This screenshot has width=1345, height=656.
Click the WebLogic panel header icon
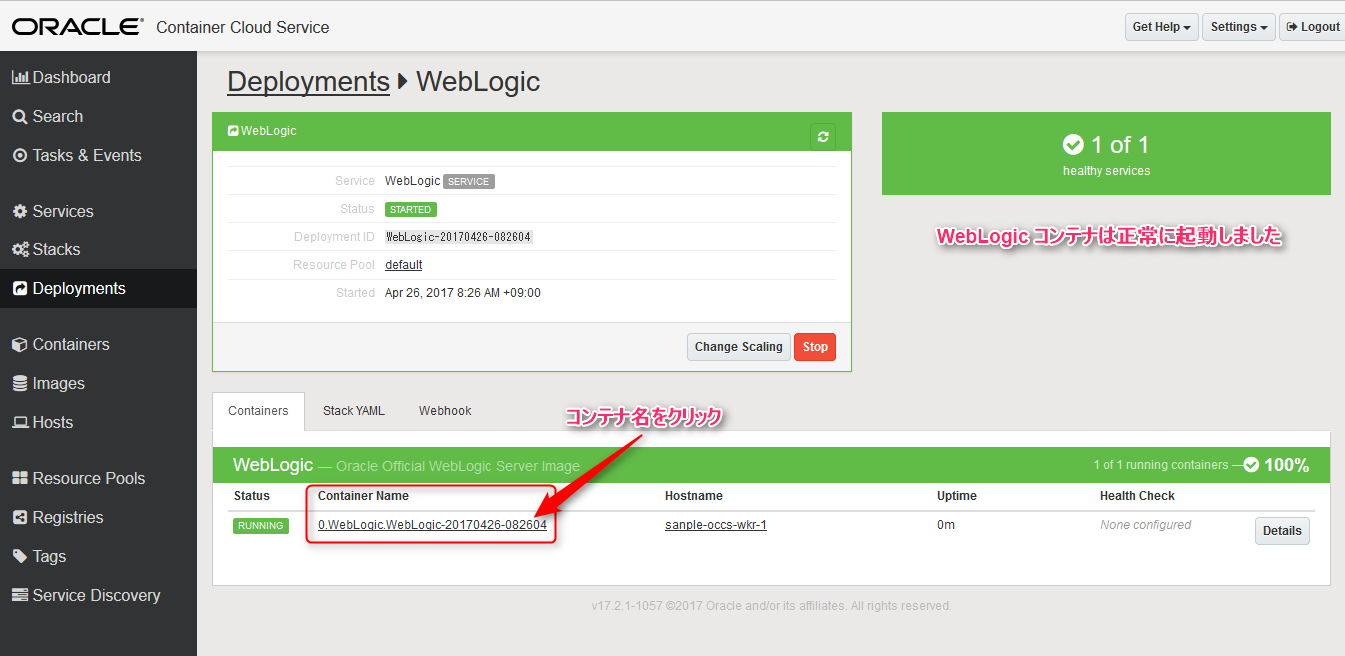coord(233,131)
